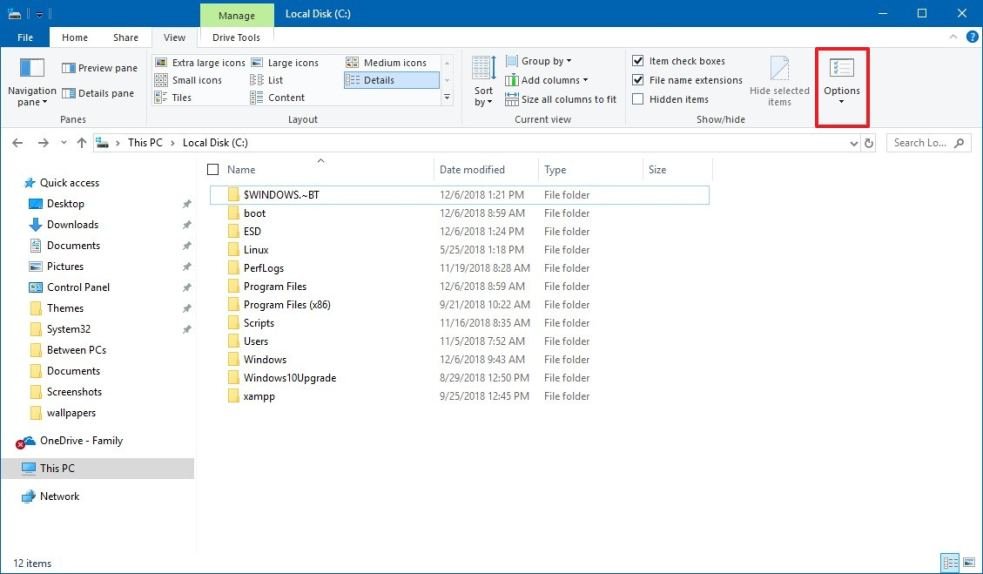Turn on the Preview pane
The width and height of the screenshot is (983, 574).
coord(100,68)
